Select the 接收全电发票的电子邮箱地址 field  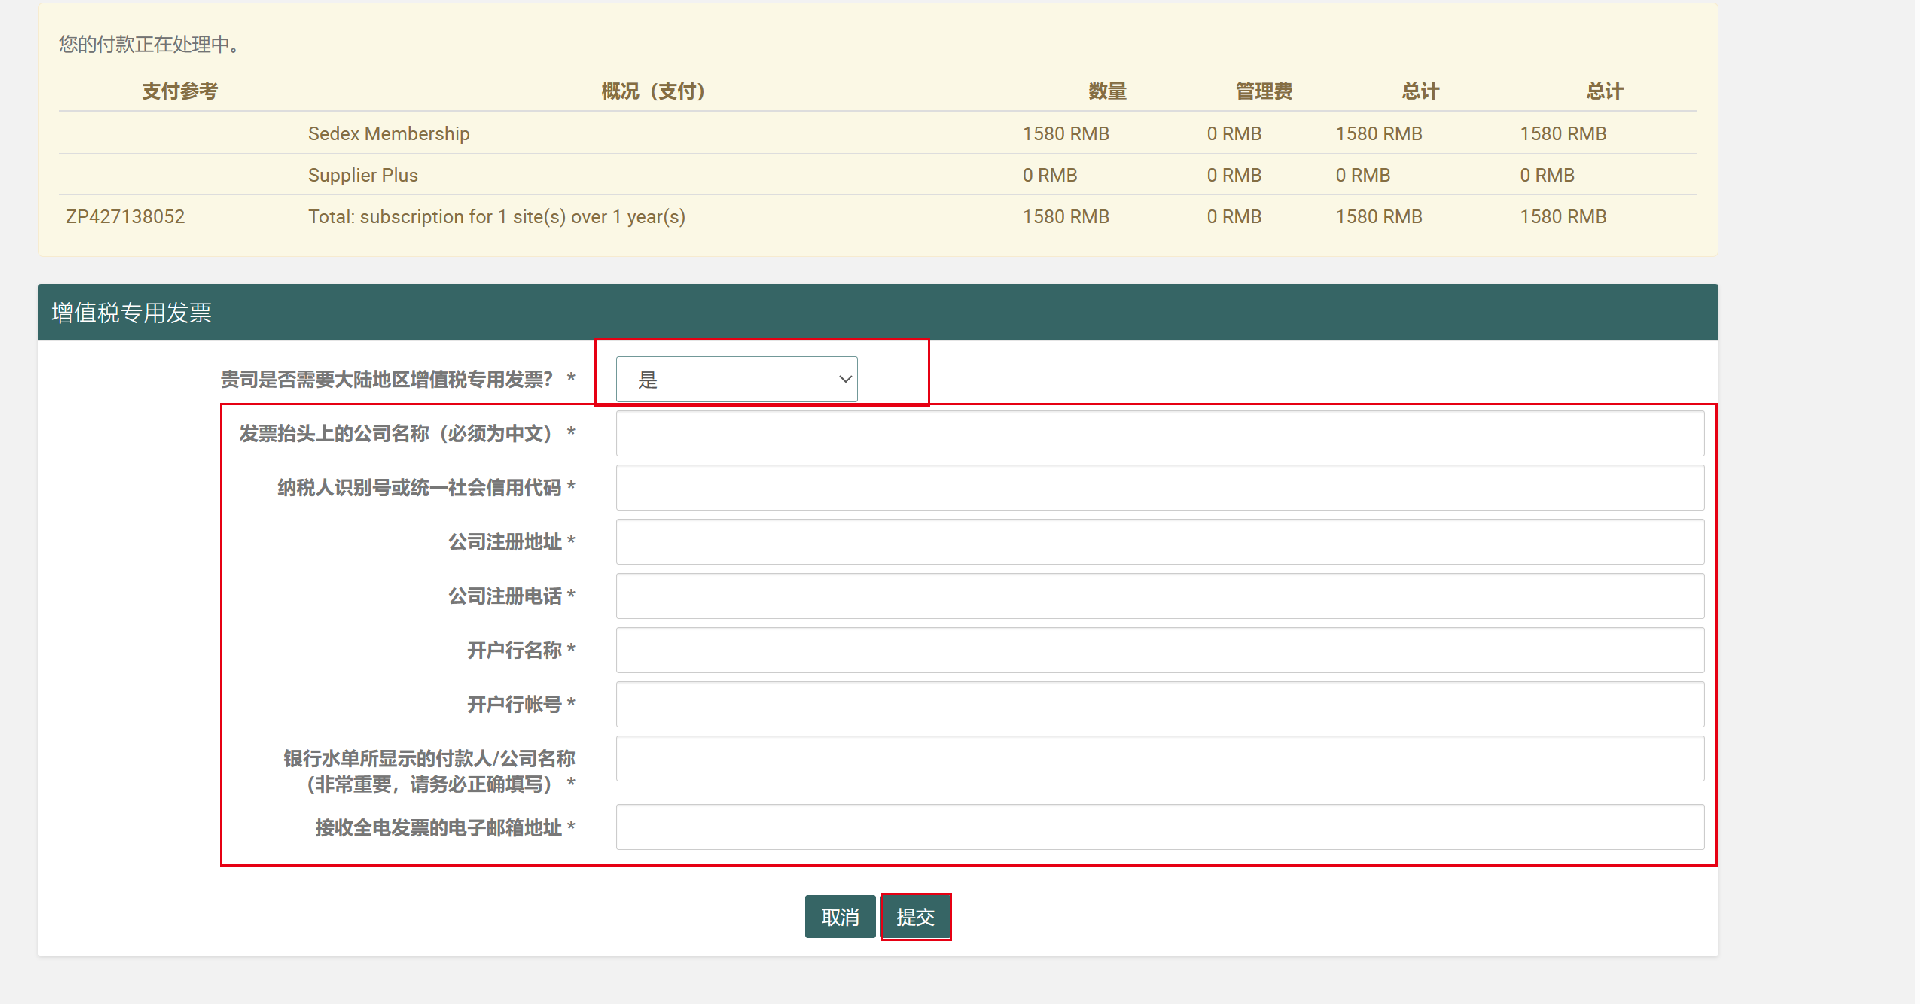[1160, 827]
